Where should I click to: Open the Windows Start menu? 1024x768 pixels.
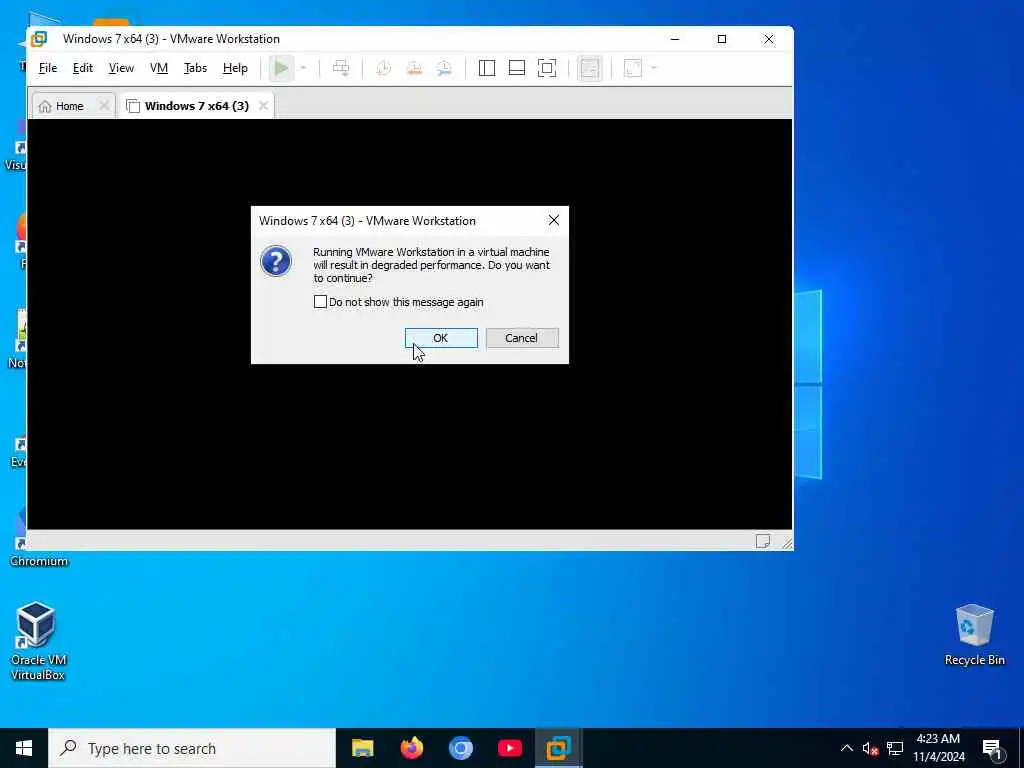24,748
